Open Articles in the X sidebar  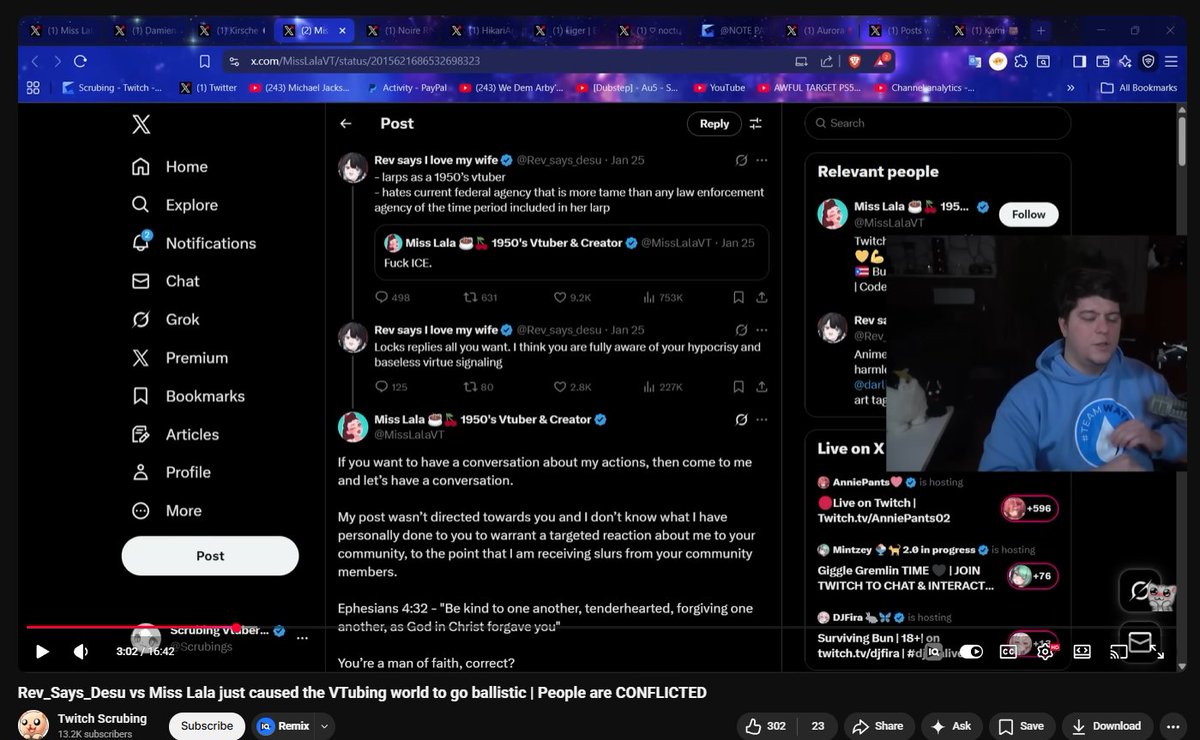[175, 435]
